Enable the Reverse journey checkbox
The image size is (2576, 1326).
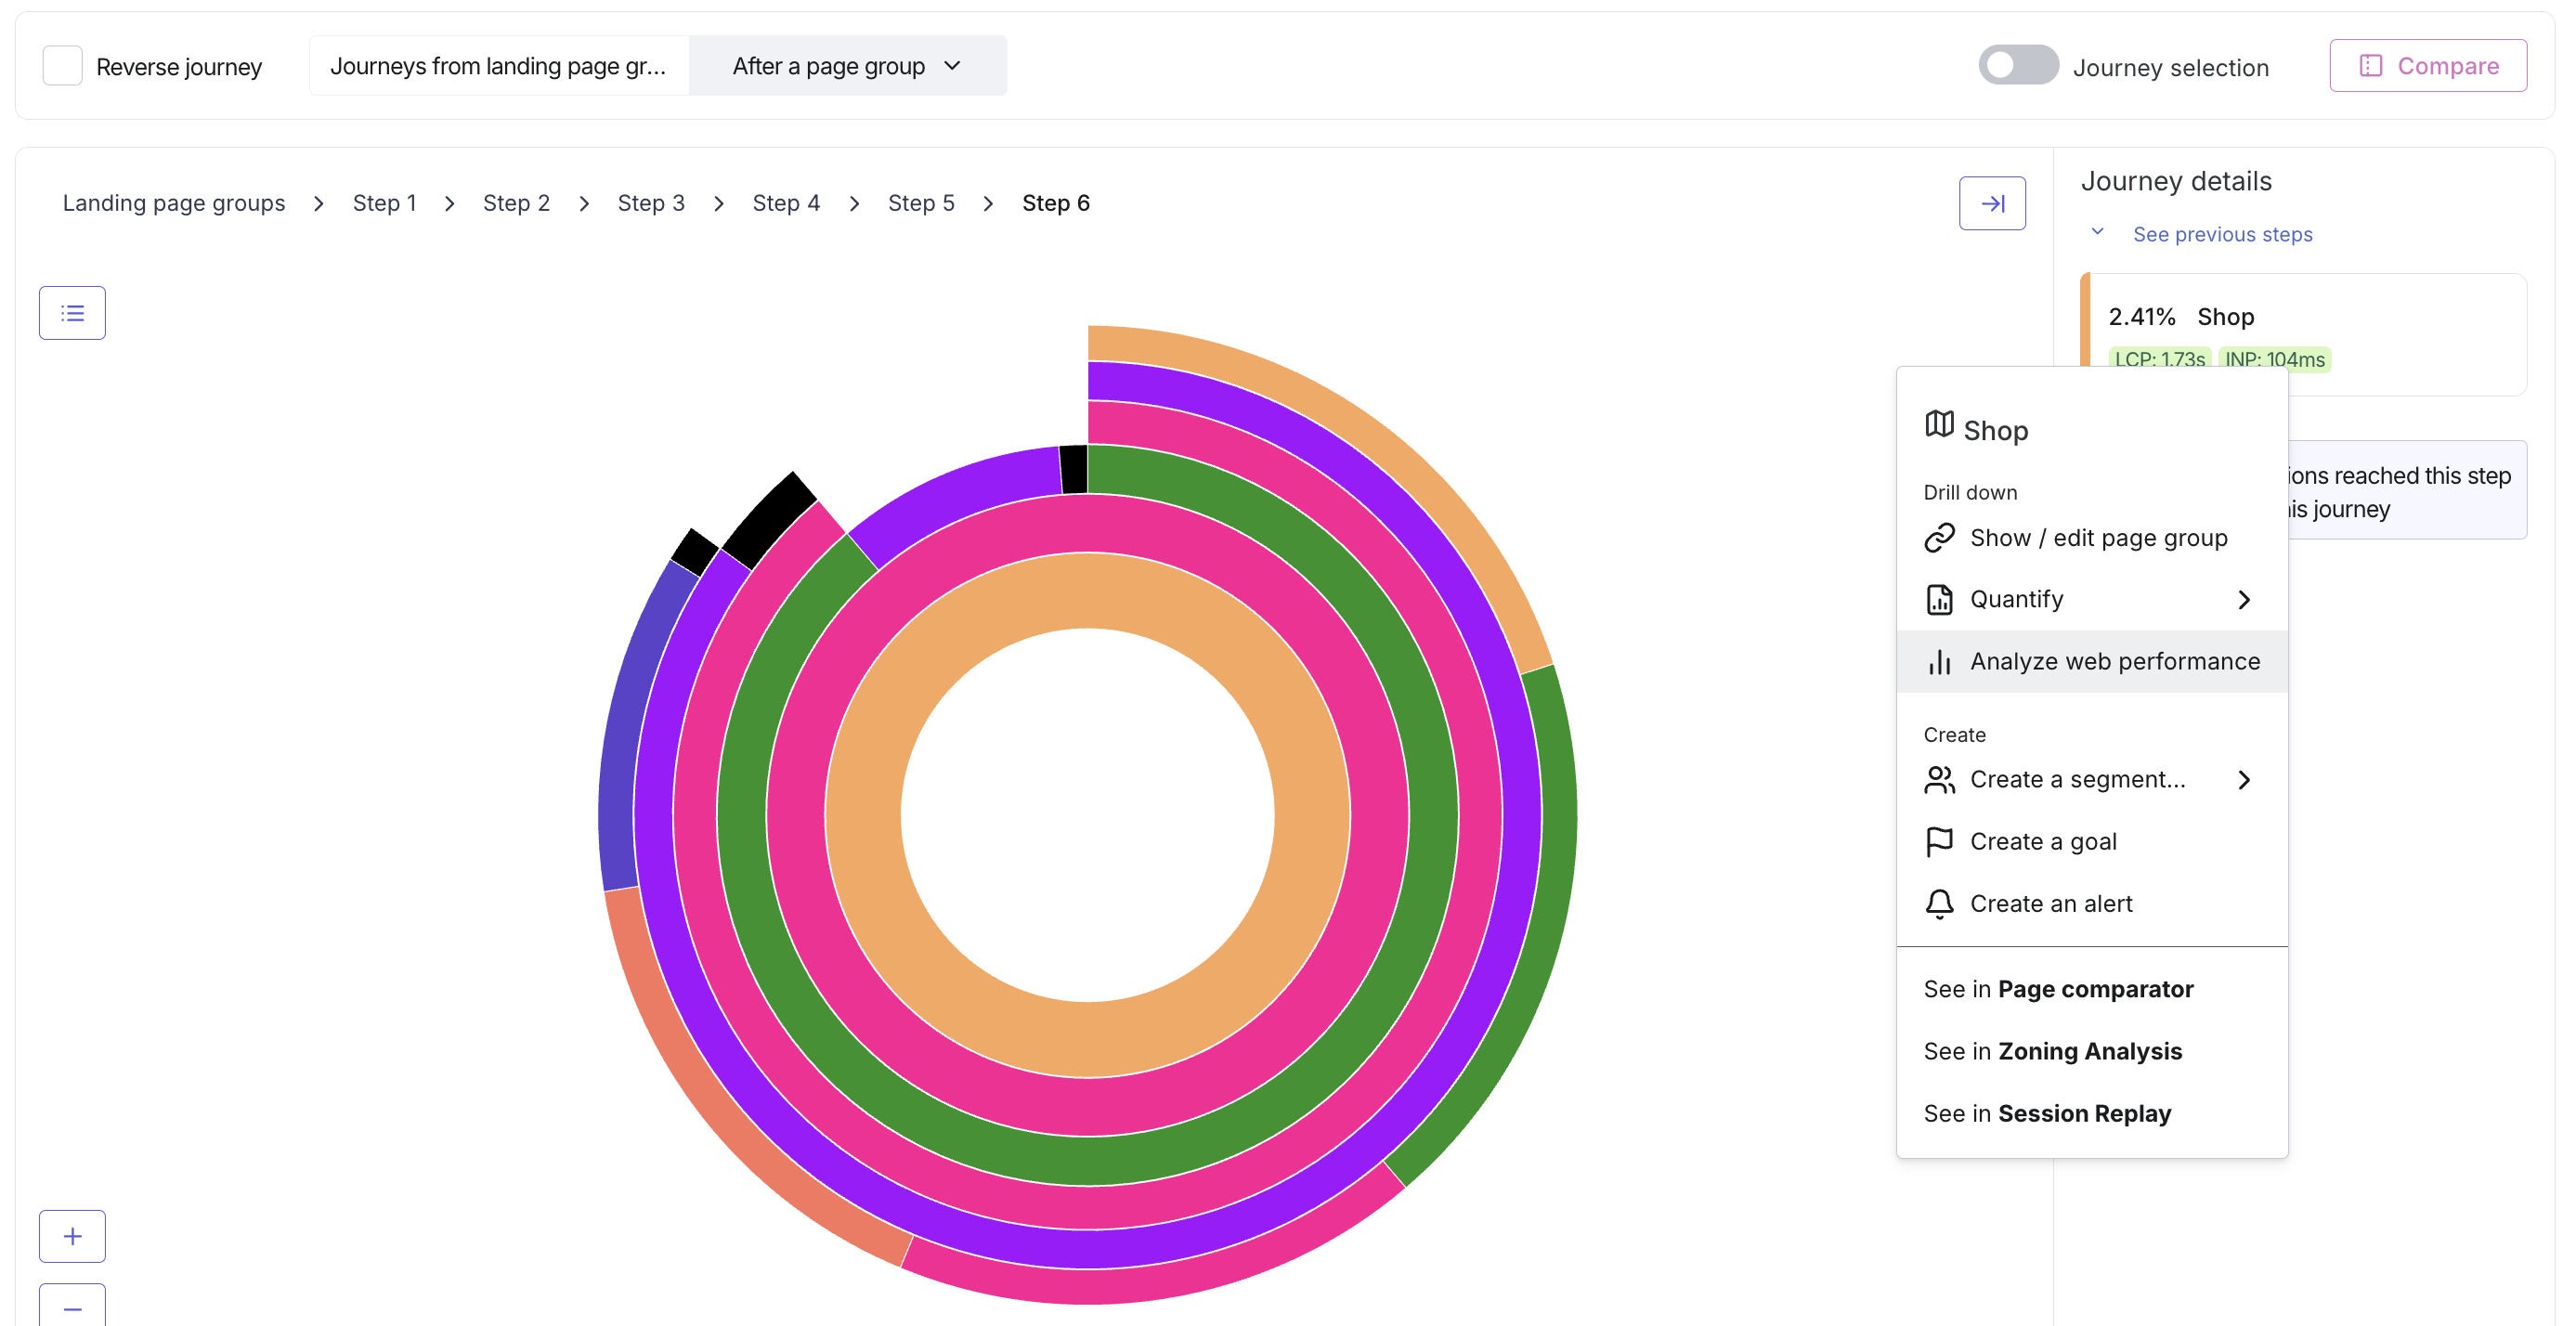pyautogui.click(x=62, y=66)
